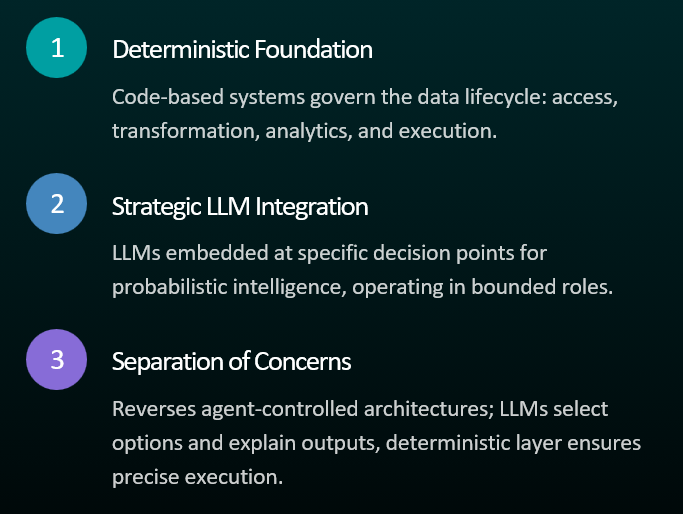Click the line starting "options and explain outputs"

point(376,442)
